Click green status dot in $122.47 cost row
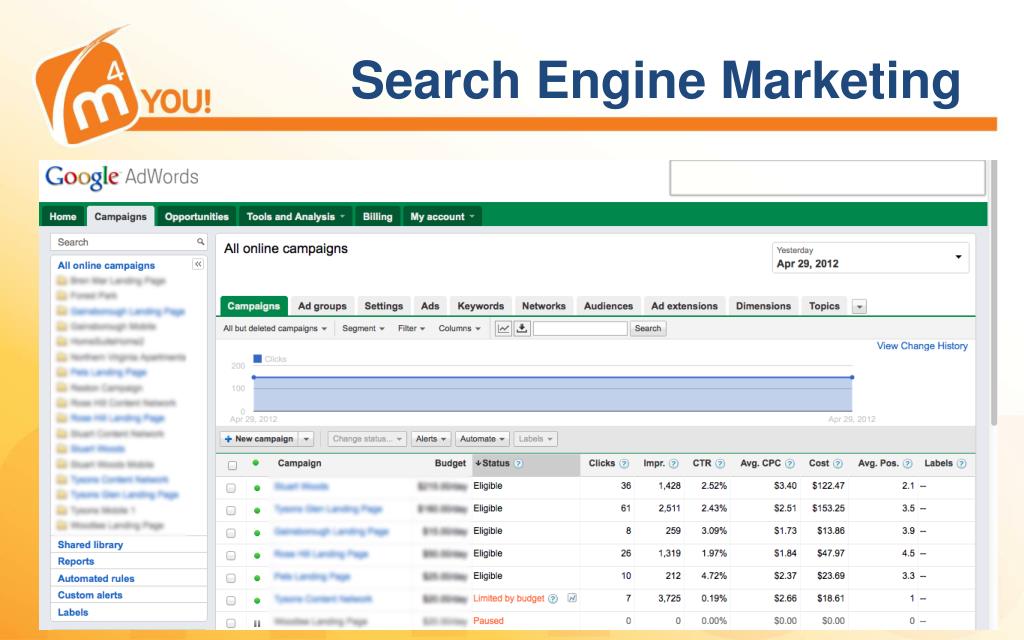 coord(257,488)
